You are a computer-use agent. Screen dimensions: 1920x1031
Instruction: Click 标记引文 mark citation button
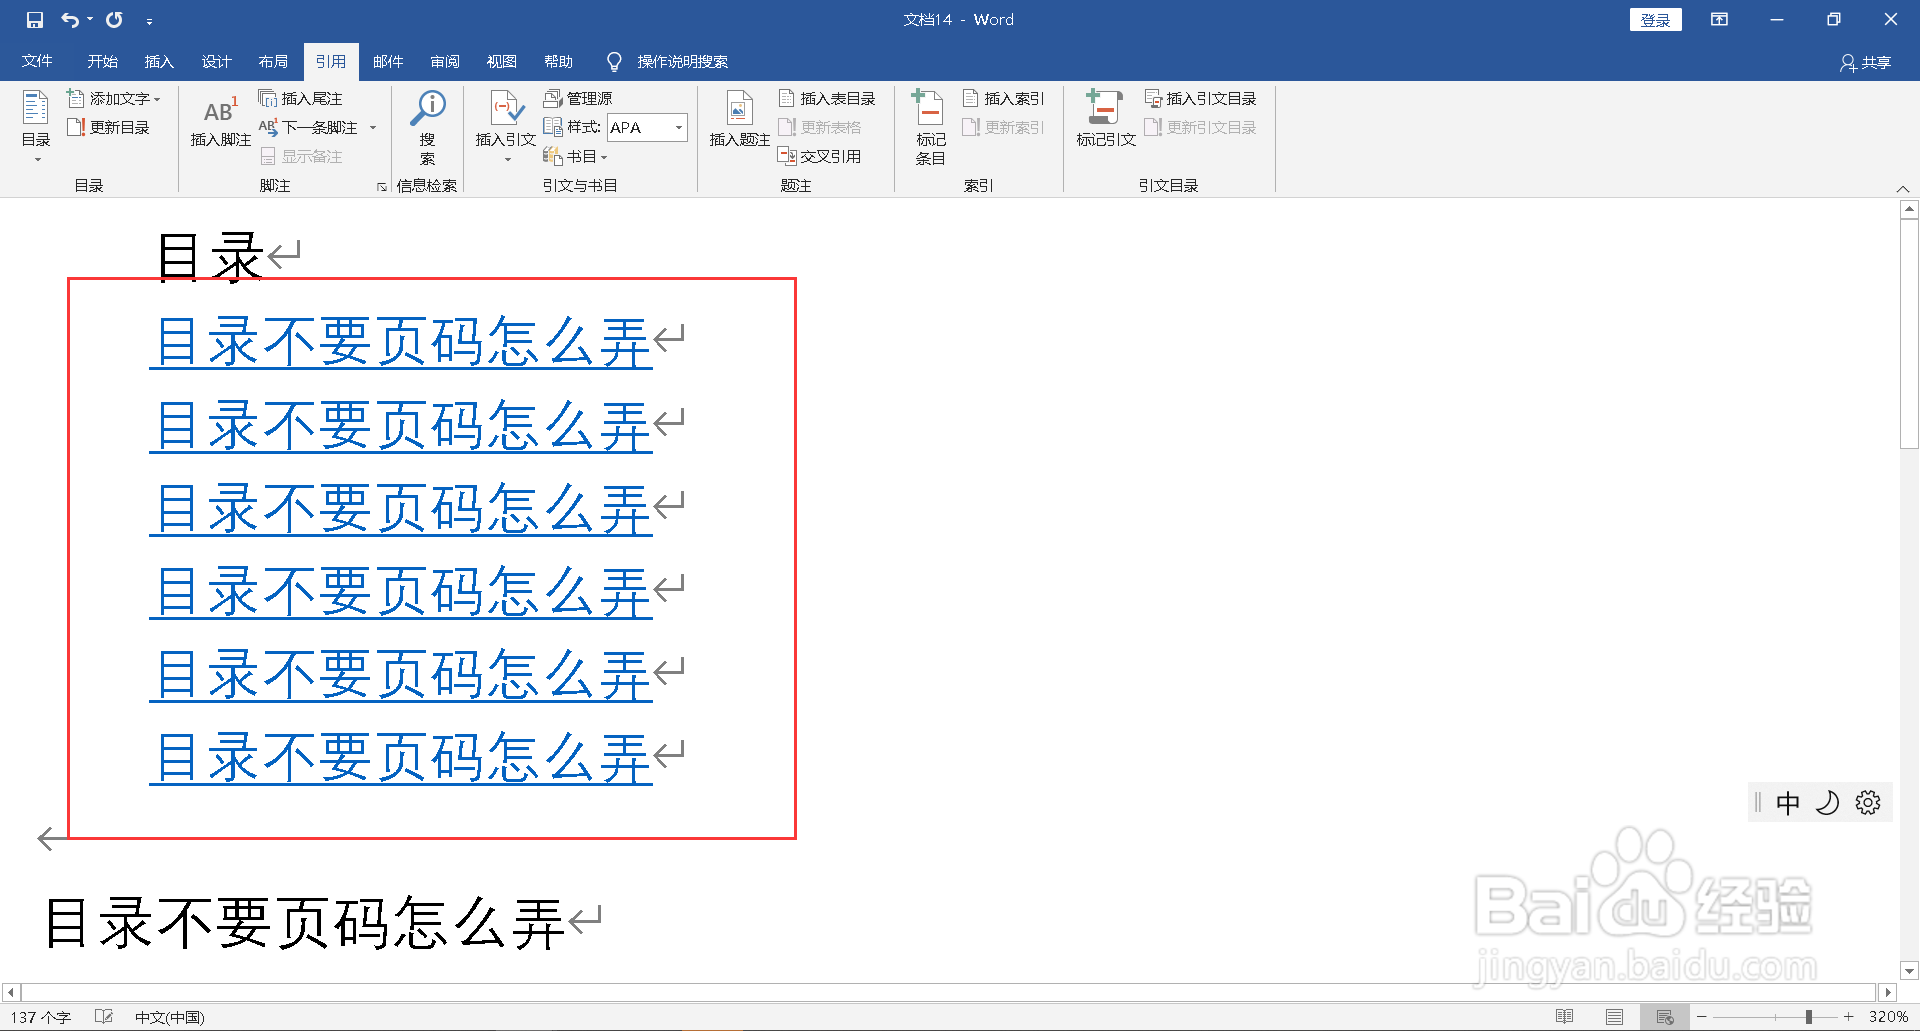[x=1106, y=120]
